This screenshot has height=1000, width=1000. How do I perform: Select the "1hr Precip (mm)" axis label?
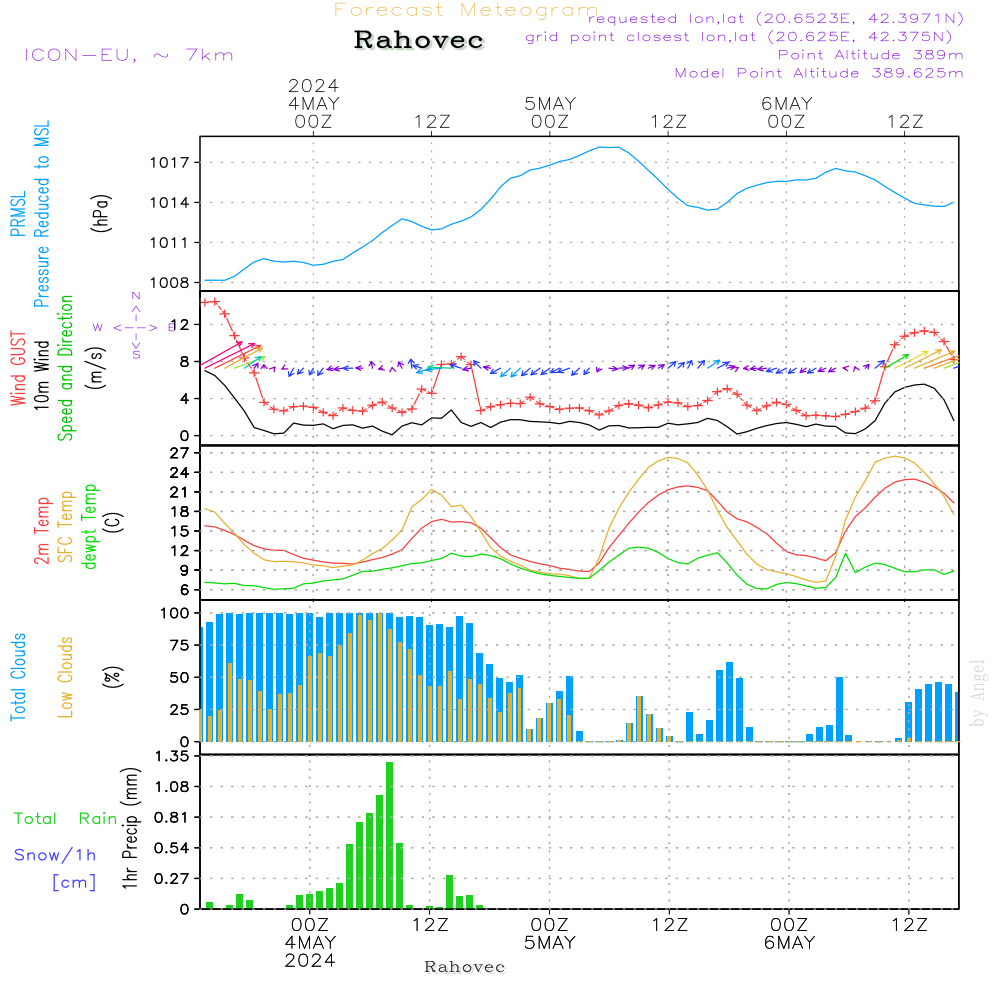[x=130, y=828]
